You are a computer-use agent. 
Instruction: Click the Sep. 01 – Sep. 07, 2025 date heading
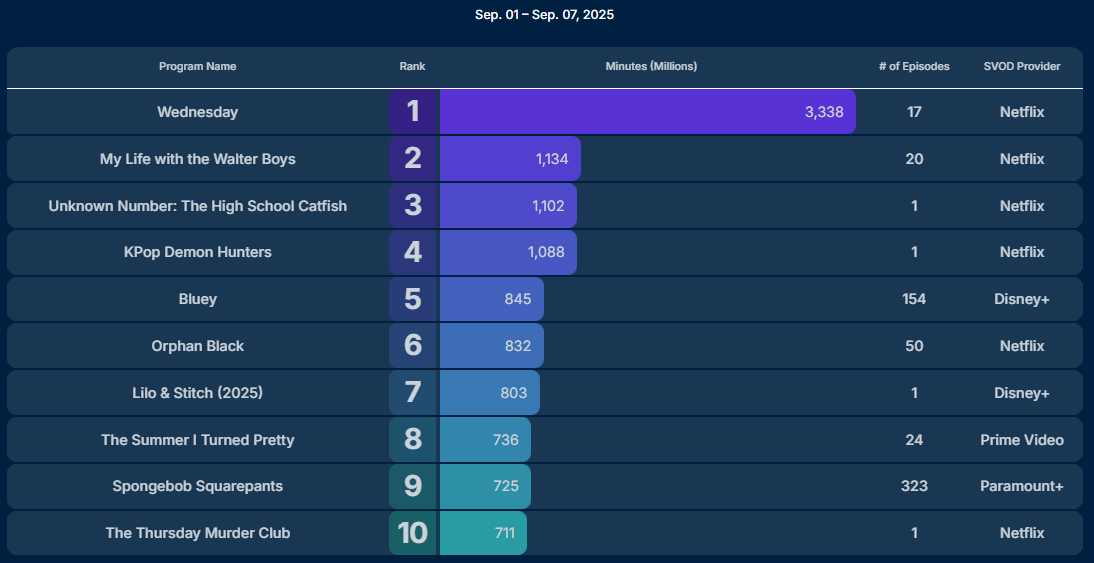(544, 15)
